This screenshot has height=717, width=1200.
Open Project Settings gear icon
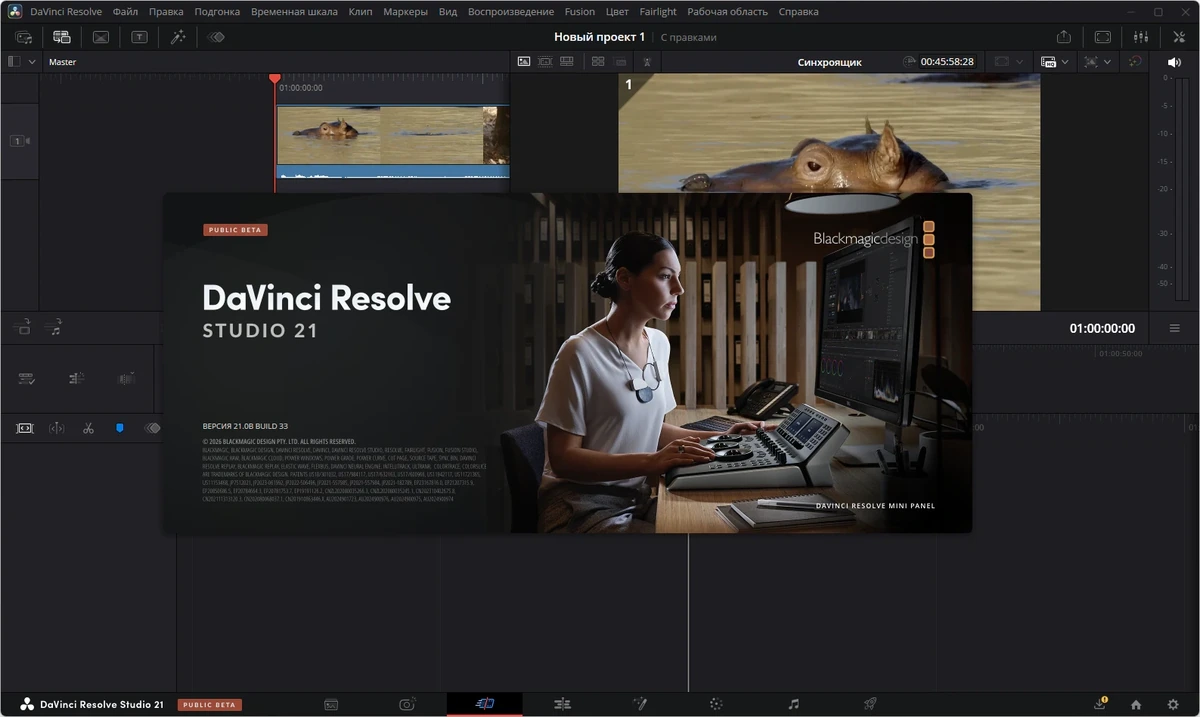click(x=1173, y=704)
